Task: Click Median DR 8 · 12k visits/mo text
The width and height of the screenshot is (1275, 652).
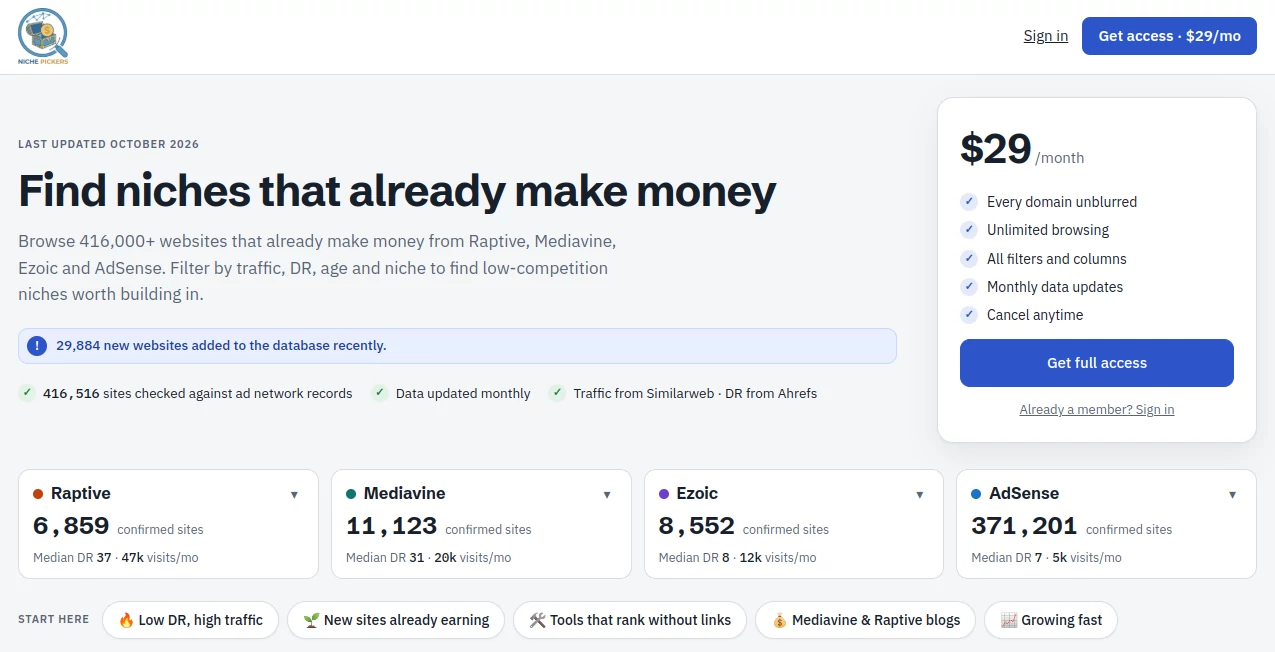Action: pyautogui.click(x=737, y=557)
